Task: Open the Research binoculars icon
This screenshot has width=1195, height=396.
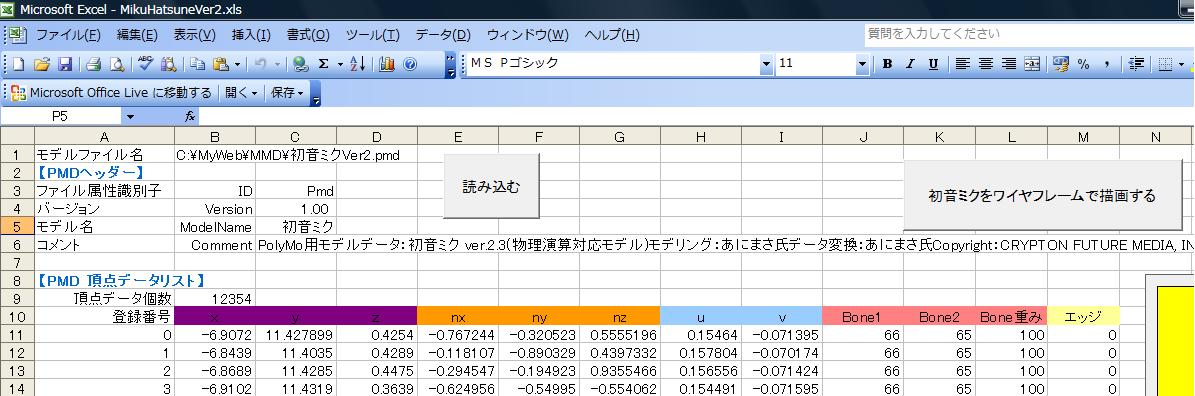Action: tap(168, 65)
